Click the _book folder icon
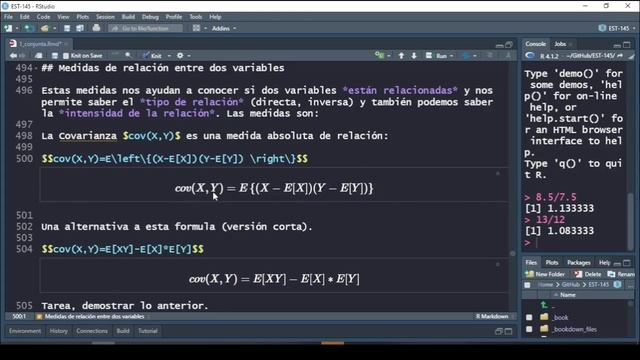This screenshot has width=640, height=360. coord(544,317)
